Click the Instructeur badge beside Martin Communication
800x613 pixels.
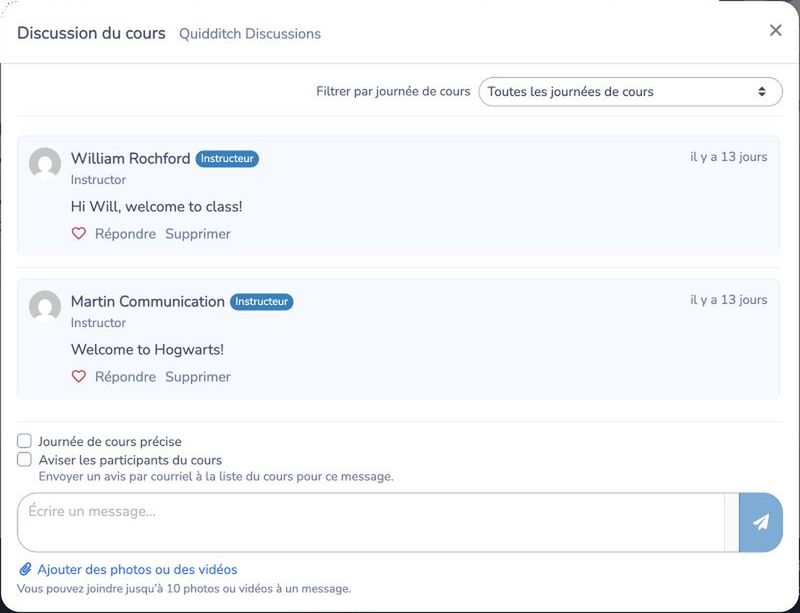(x=262, y=302)
